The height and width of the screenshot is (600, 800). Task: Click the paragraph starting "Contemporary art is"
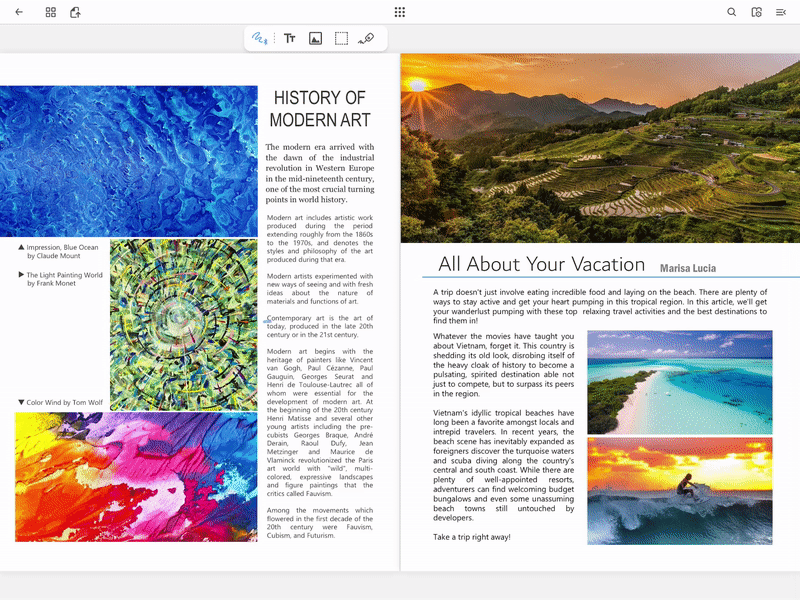(x=320, y=327)
